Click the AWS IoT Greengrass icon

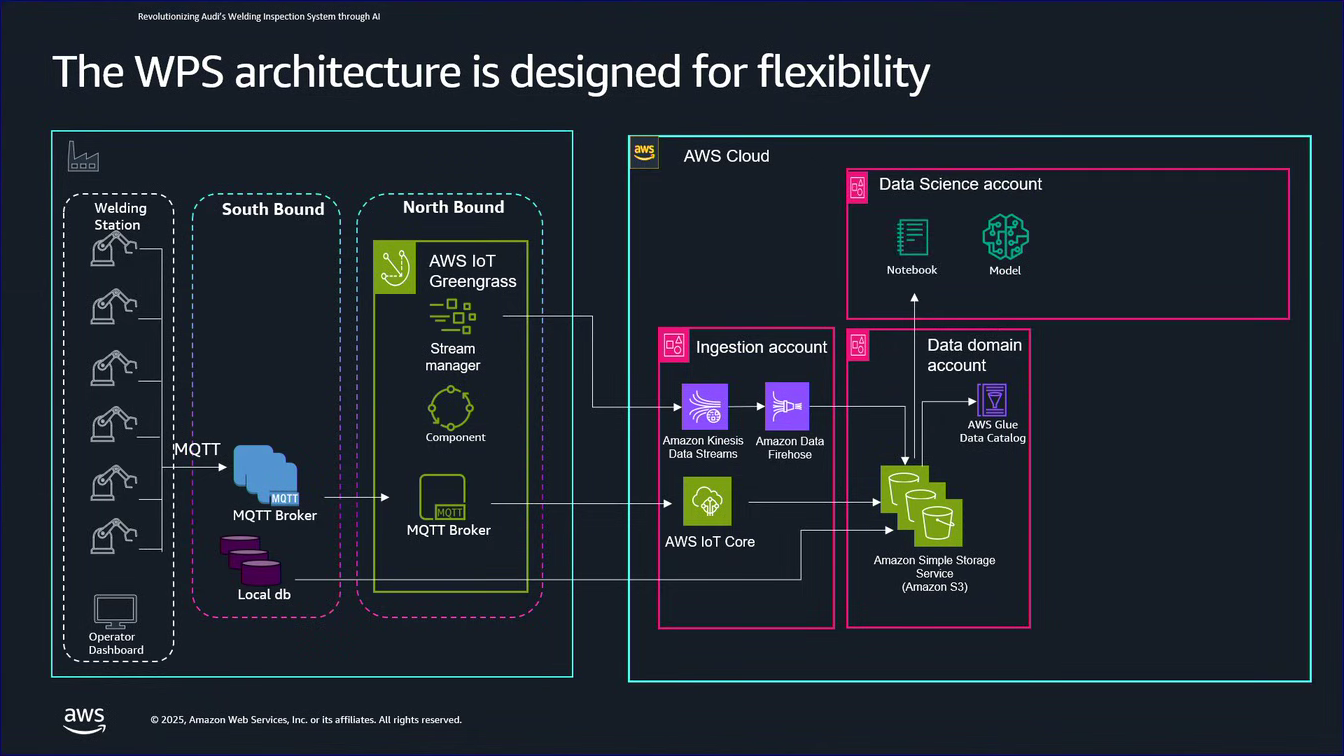coord(395,268)
